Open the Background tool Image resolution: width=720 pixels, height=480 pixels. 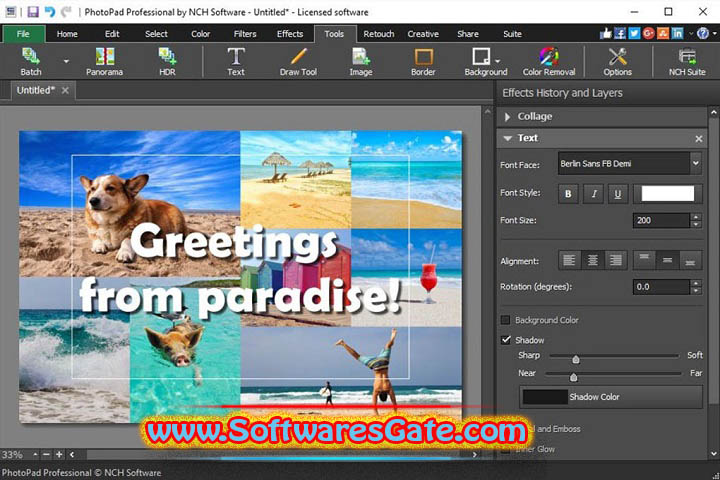481,62
